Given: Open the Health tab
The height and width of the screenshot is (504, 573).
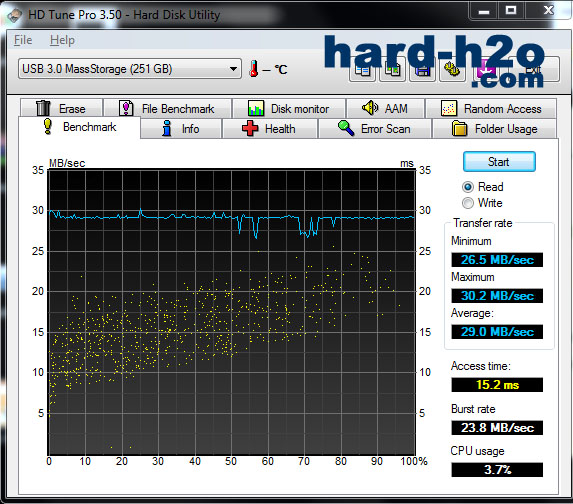Looking at the screenshot, I should (x=270, y=129).
